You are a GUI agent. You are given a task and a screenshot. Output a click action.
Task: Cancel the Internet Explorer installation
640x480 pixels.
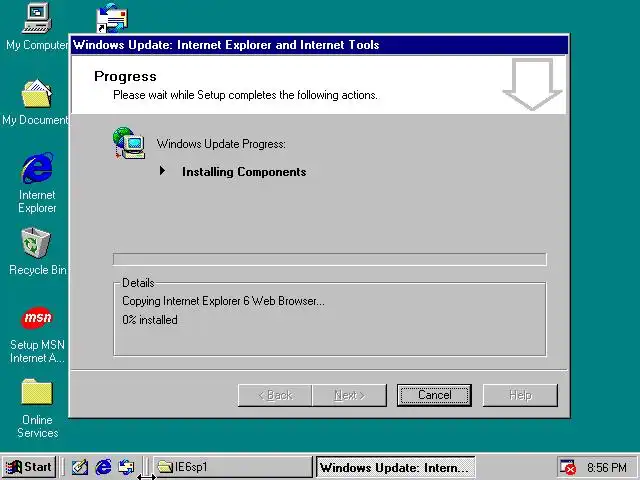point(434,395)
